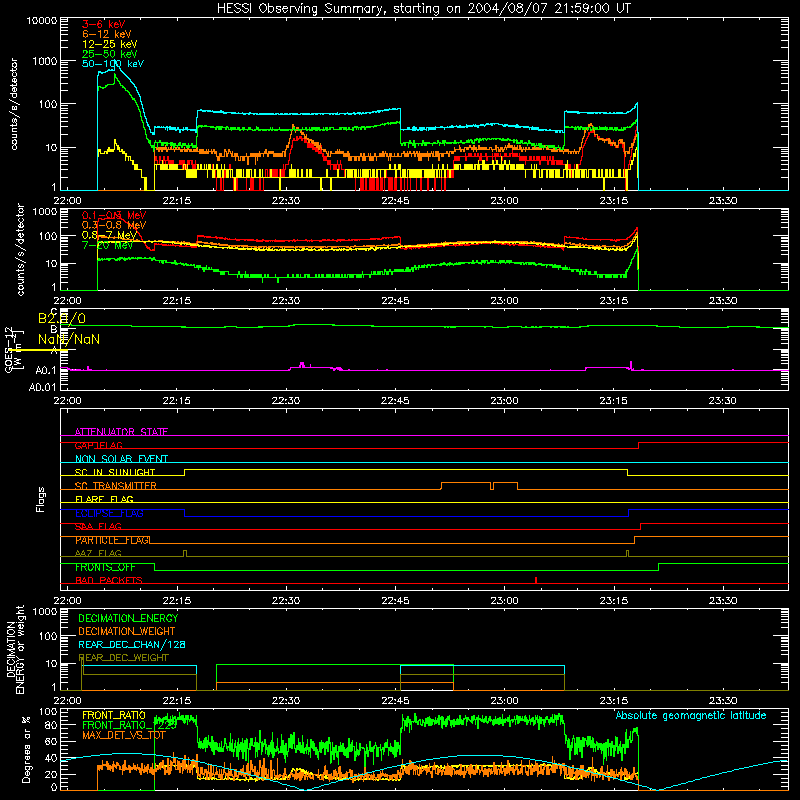Click the Flags vertical axis title
800x800 pixels.
40,499
